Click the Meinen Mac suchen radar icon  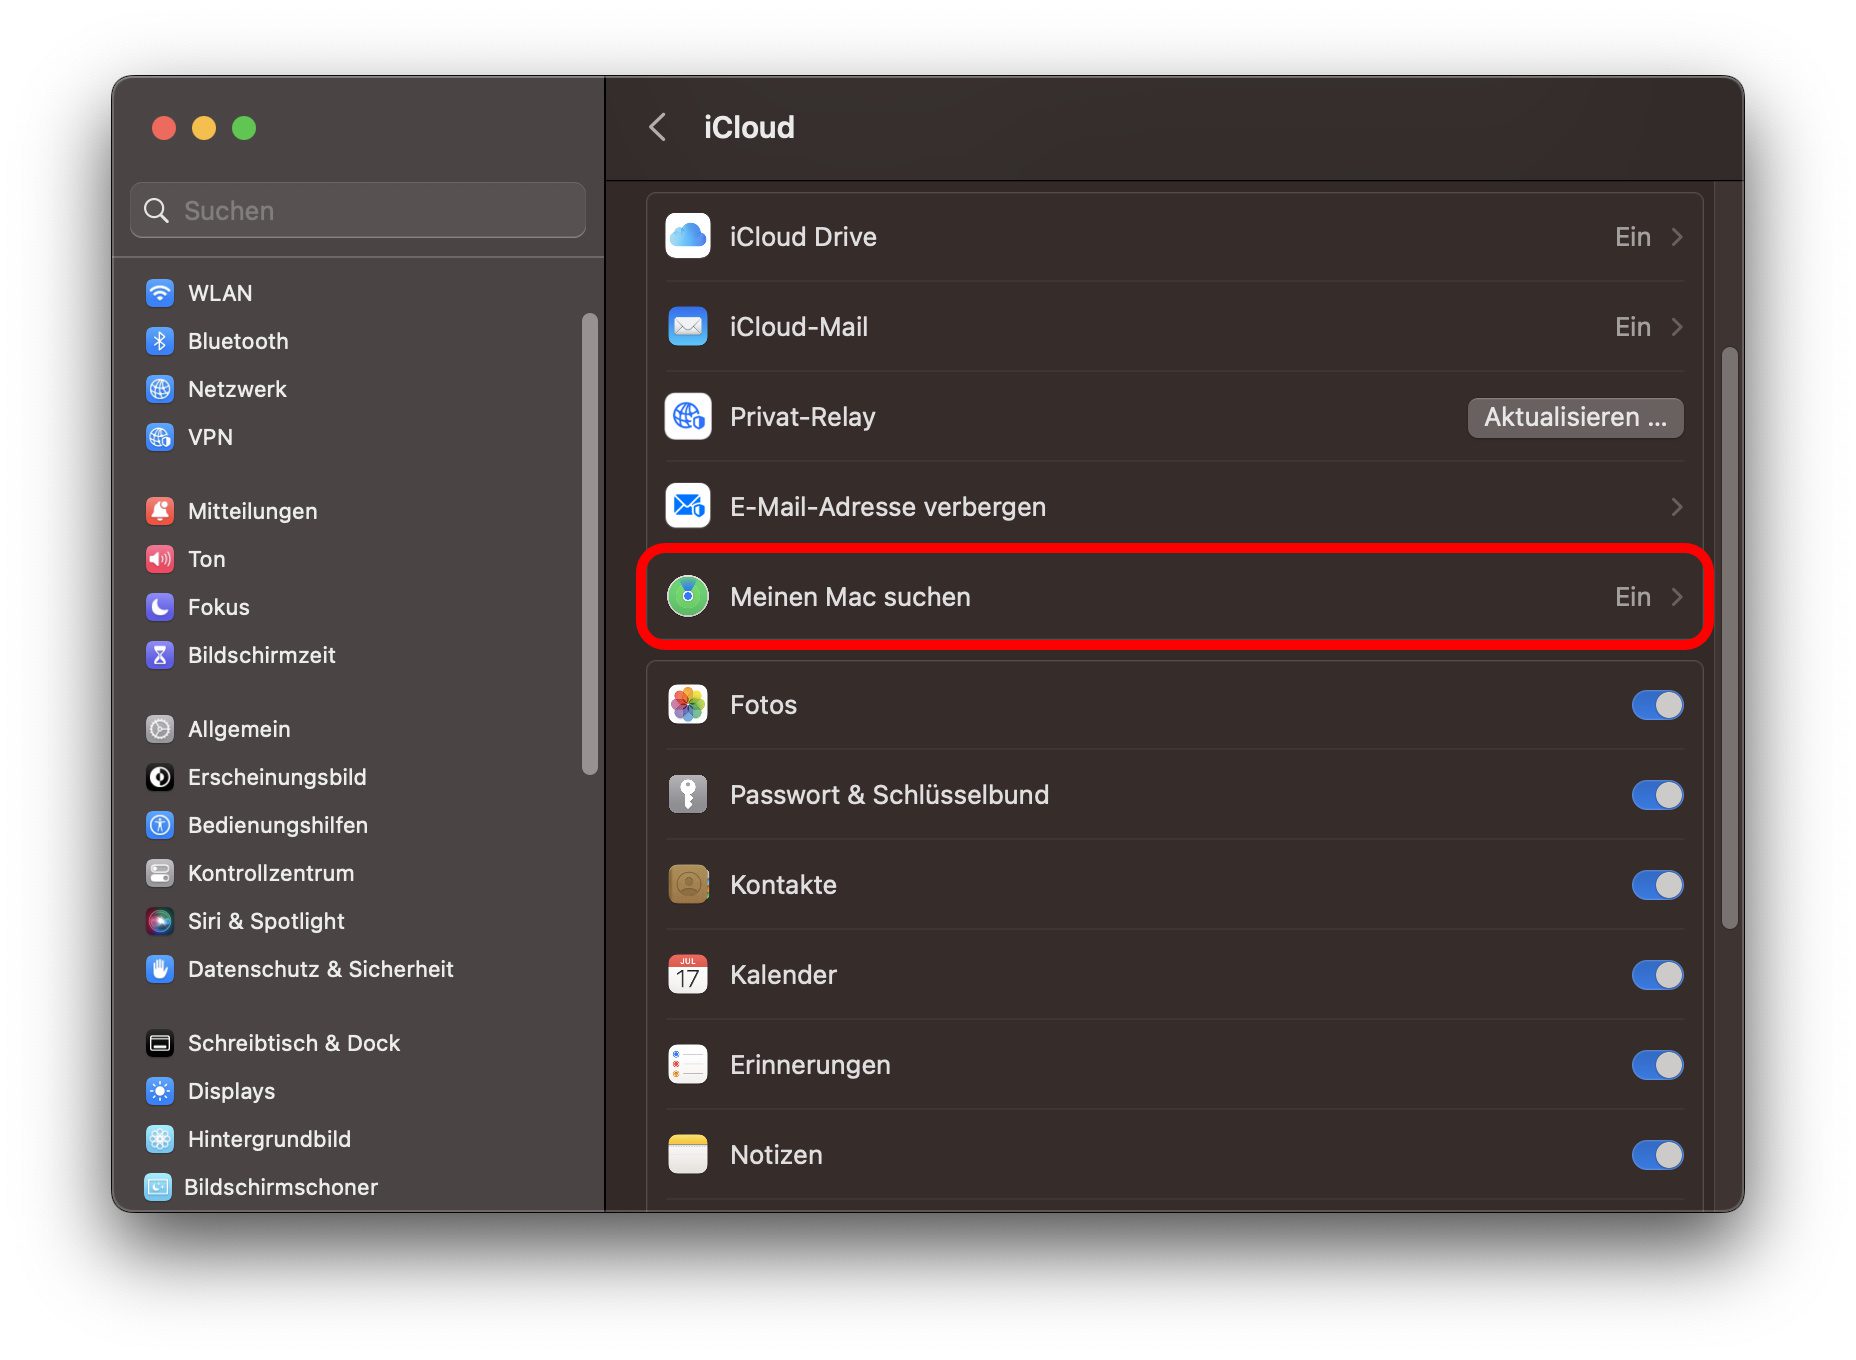[x=687, y=596]
